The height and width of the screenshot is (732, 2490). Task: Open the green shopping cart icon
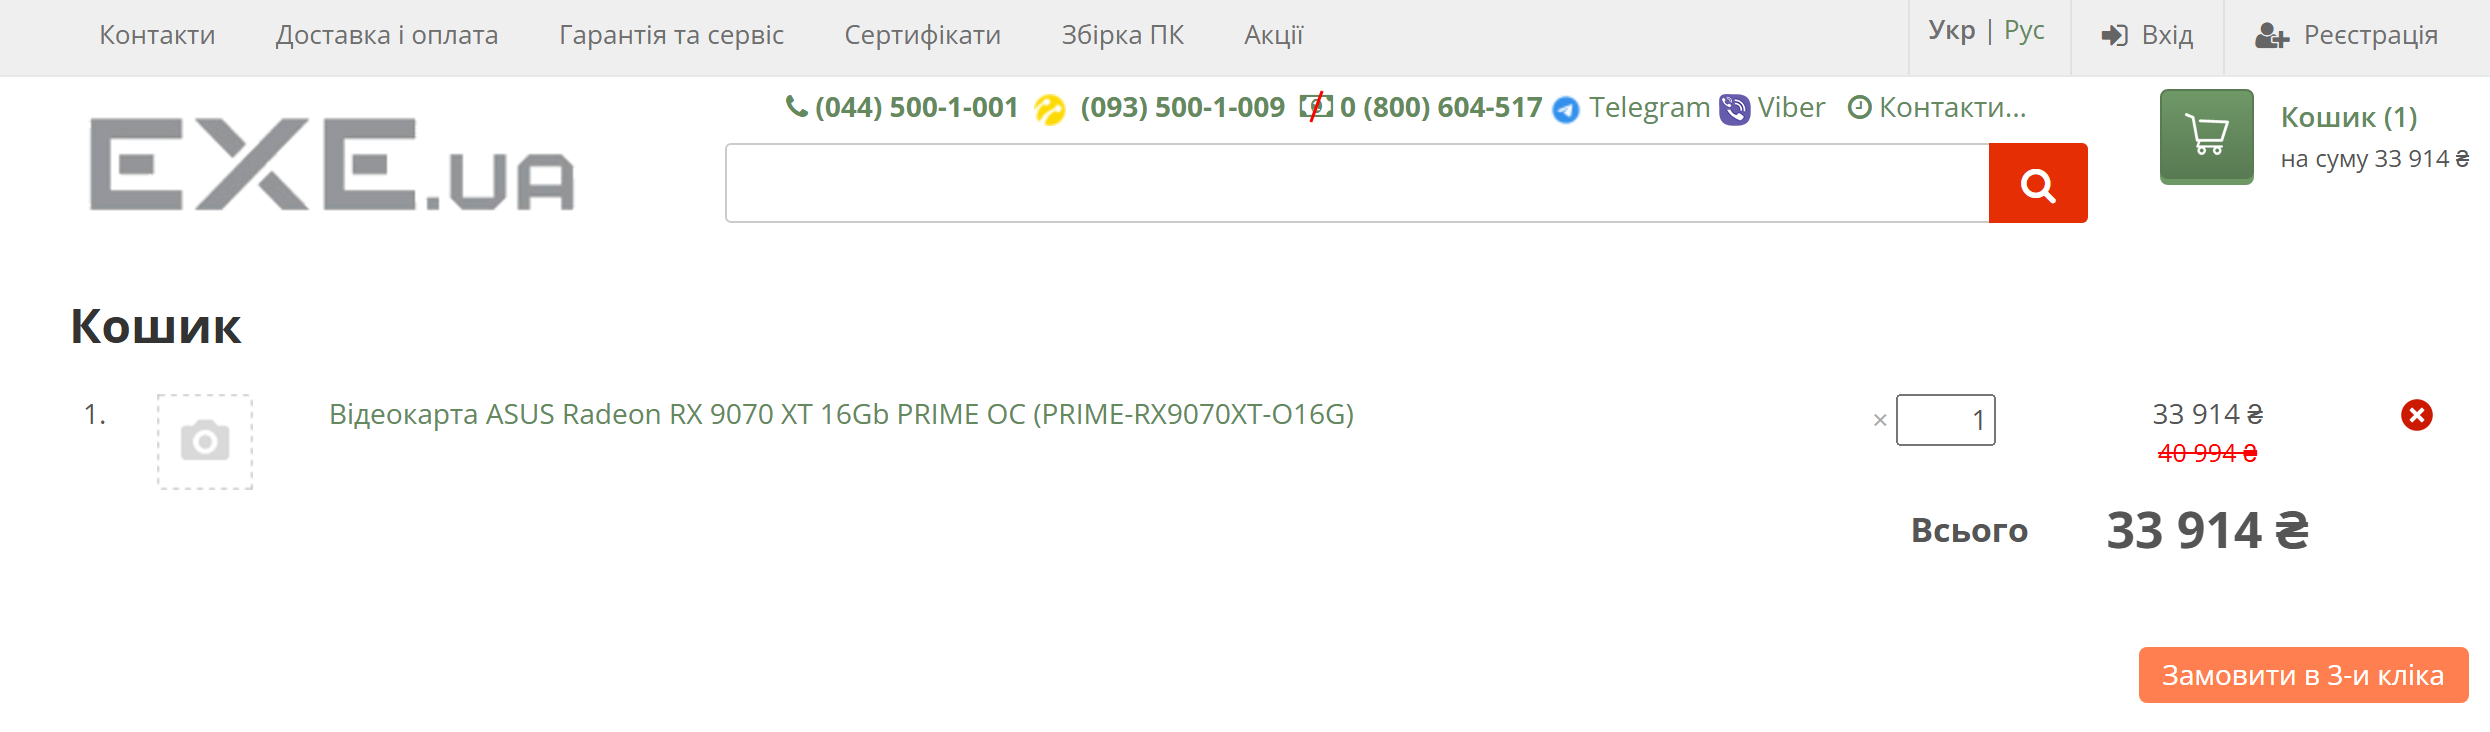2206,137
